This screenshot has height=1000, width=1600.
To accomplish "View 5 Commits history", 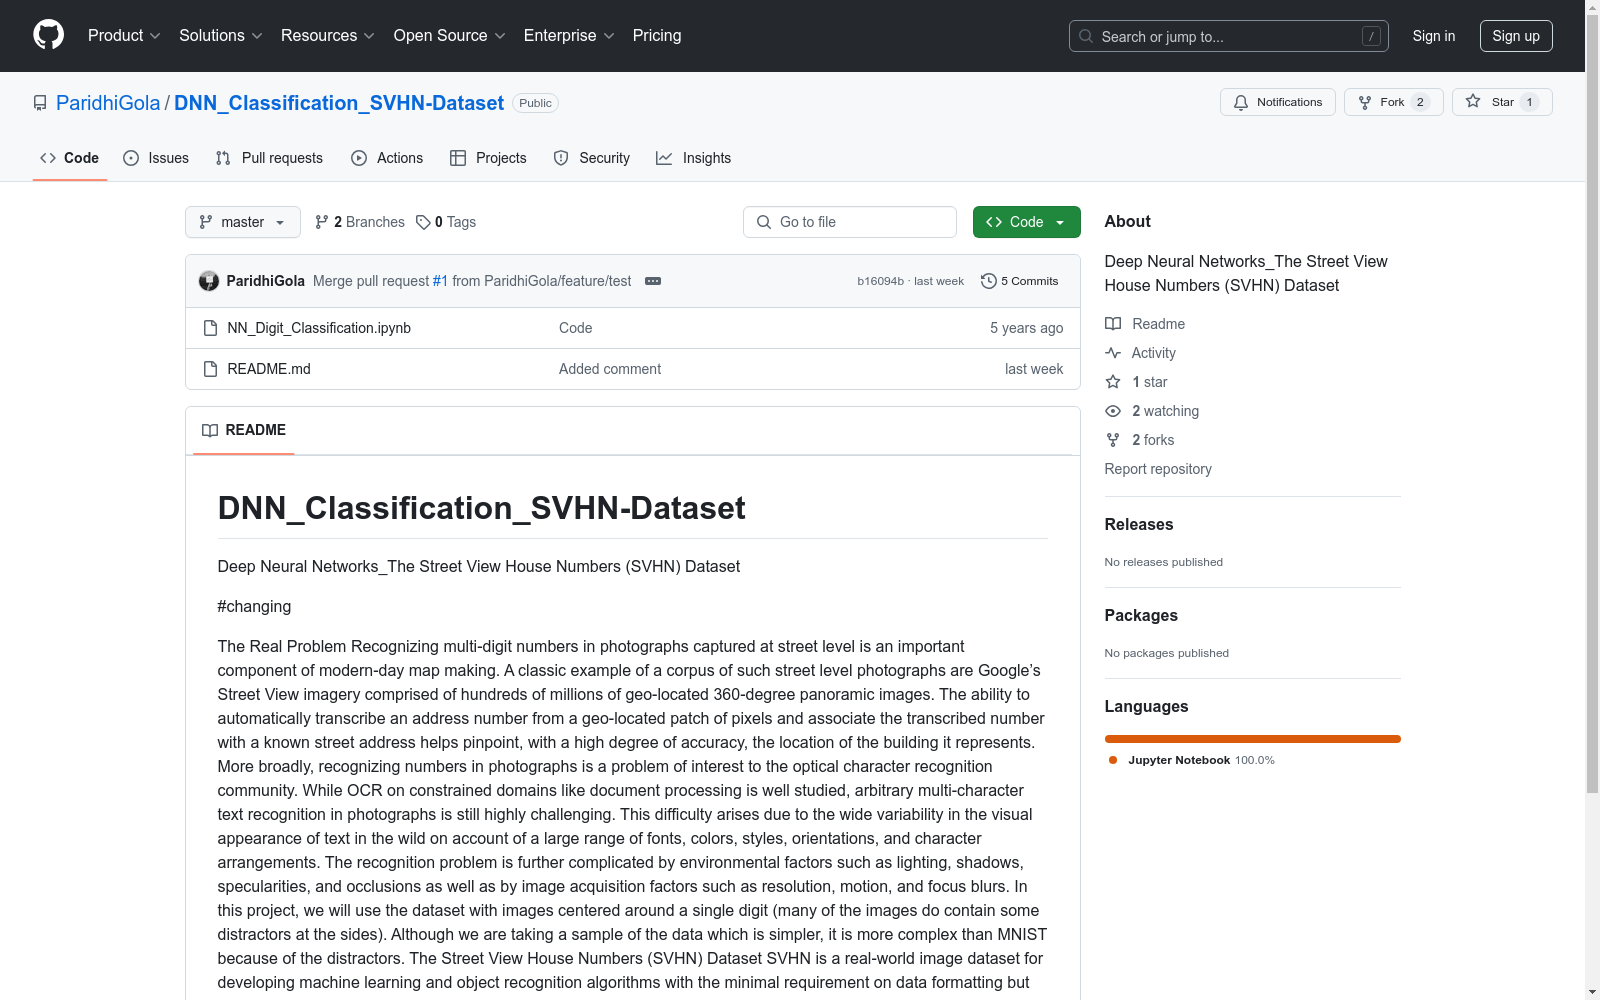I will (x=1020, y=281).
